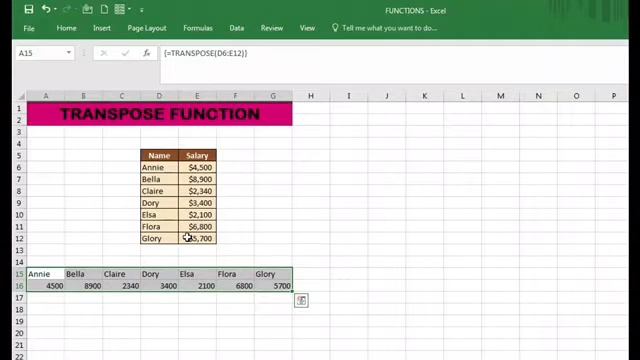
Task: Open the File menu
Action: pyautogui.click(x=29, y=28)
